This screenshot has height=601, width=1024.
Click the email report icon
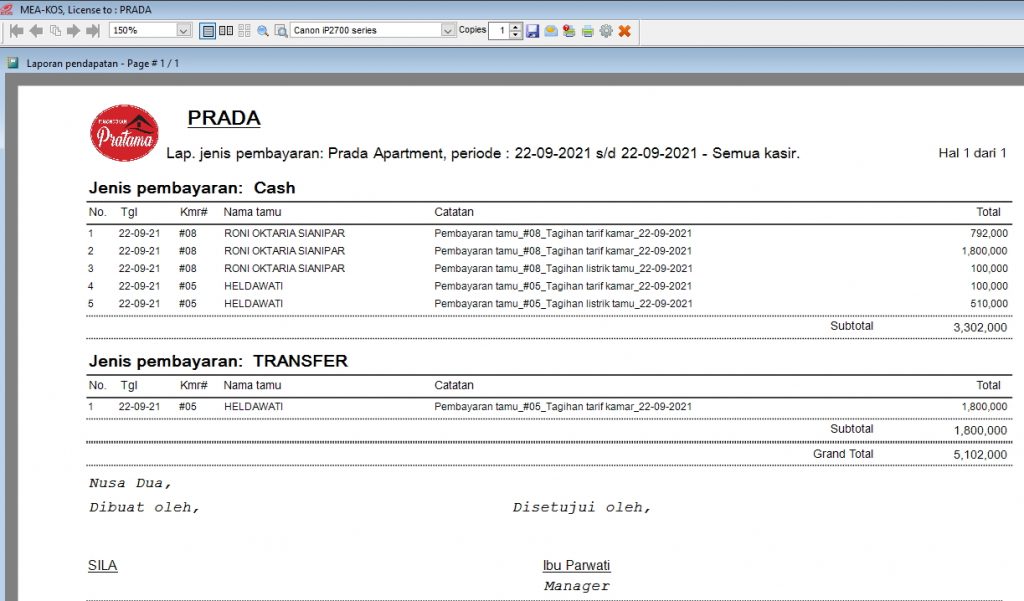click(x=551, y=31)
